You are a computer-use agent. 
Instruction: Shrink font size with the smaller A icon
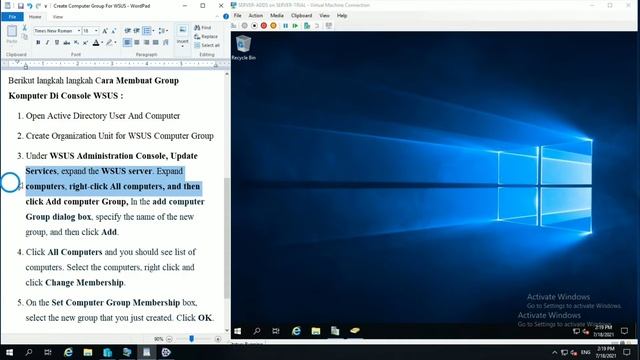[114, 31]
